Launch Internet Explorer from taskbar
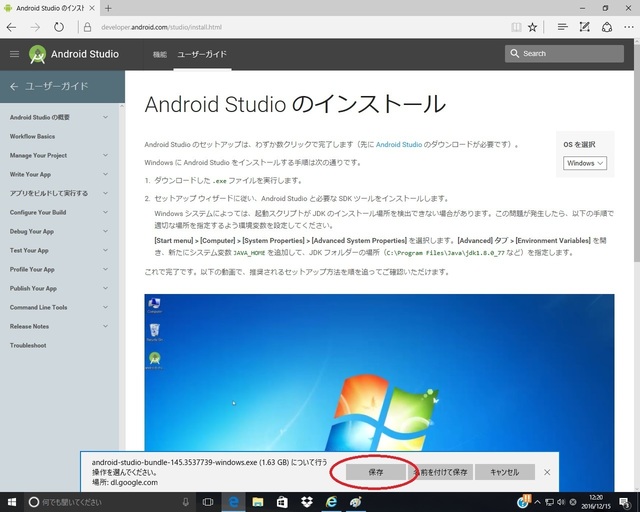This screenshot has width=640, height=512. click(x=331, y=502)
